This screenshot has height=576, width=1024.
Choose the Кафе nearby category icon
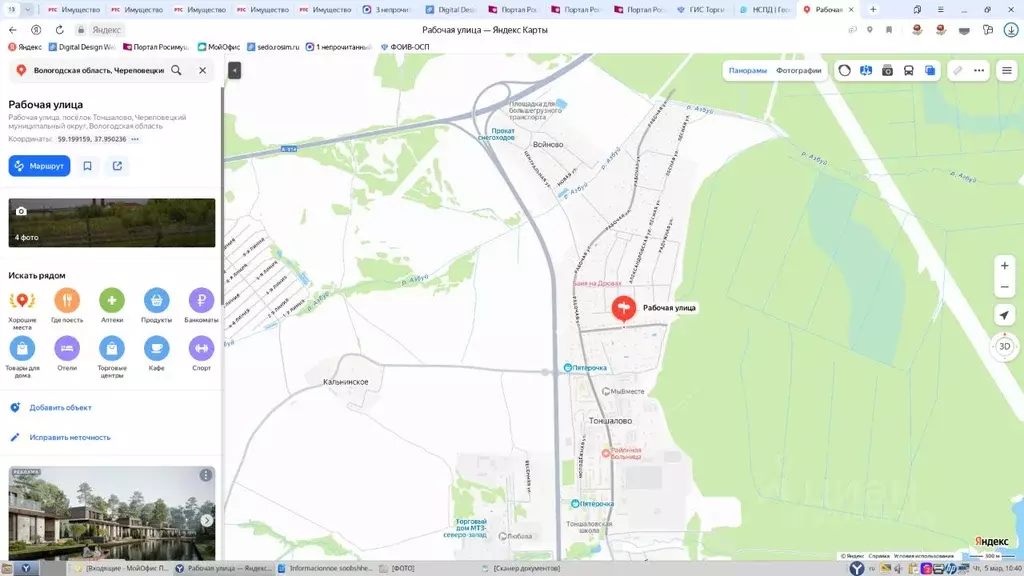156,348
